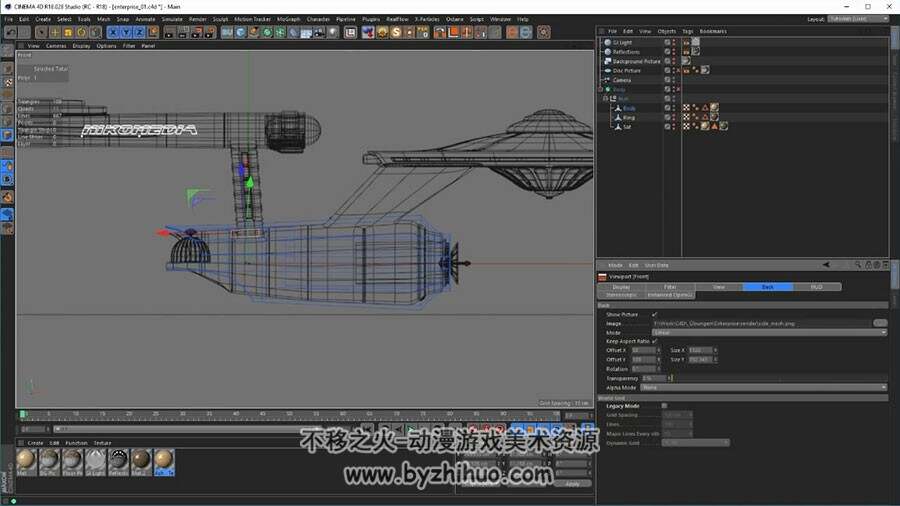The width and height of the screenshot is (900, 506).
Task: Open the MoGraph menu
Action: tap(288, 19)
